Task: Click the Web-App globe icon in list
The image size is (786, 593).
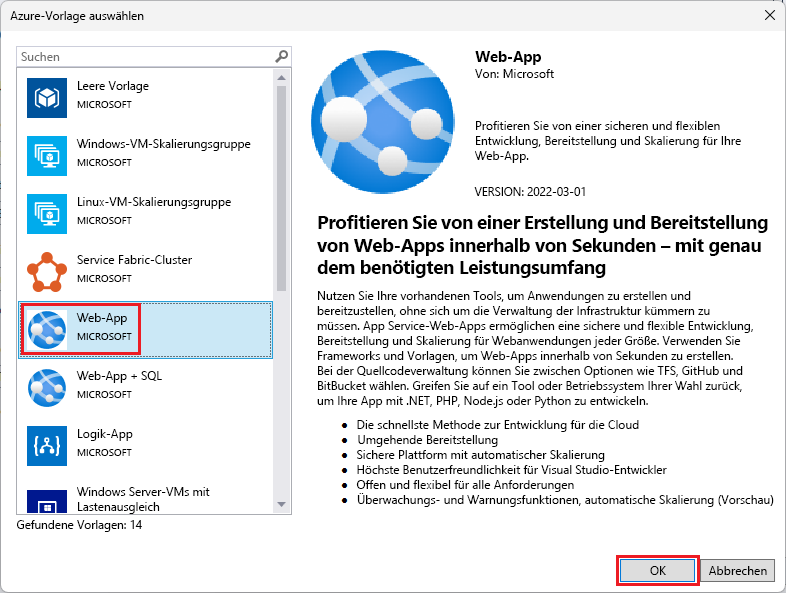Action: coord(47,330)
